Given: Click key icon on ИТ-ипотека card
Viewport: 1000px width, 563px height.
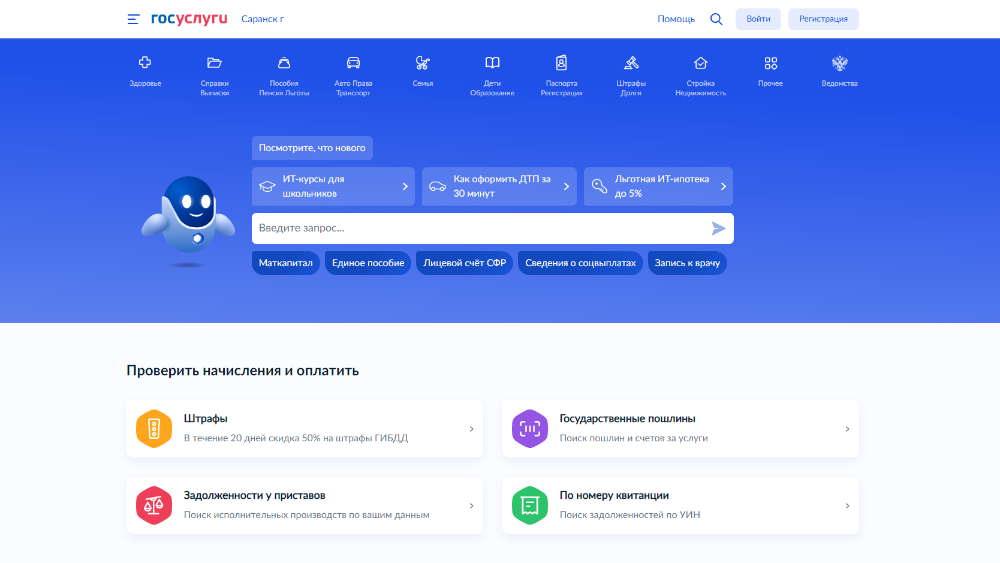Looking at the screenshot, I should (x=599, y=186).
